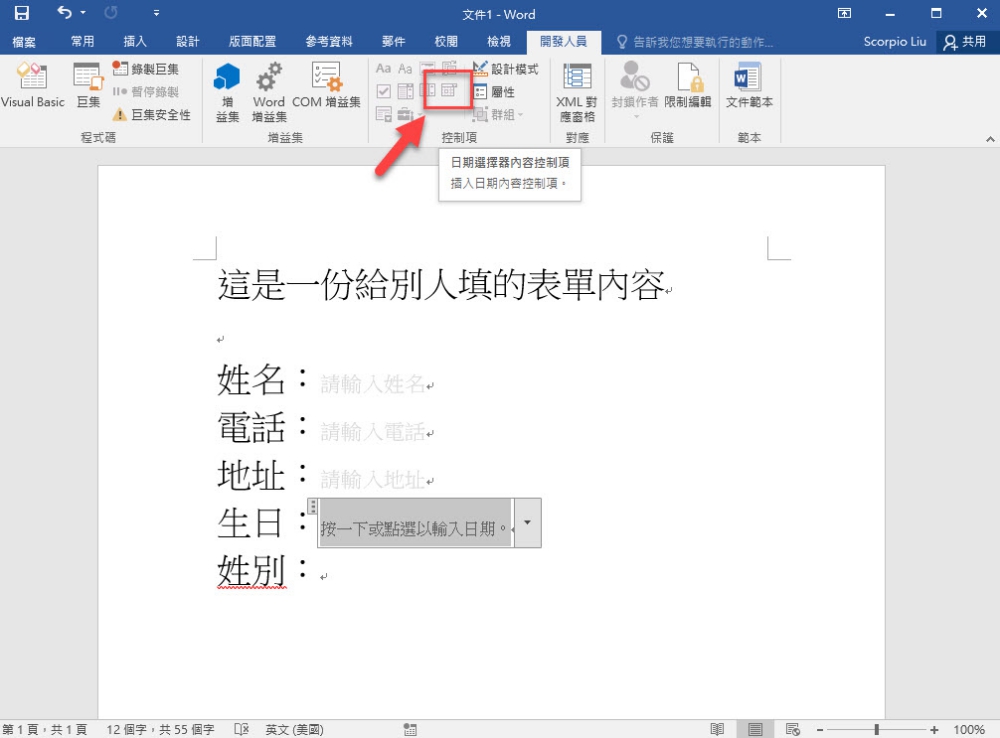Click the 姓別 label text
Screen dimensions: 1000x738
tap(251, 570)
